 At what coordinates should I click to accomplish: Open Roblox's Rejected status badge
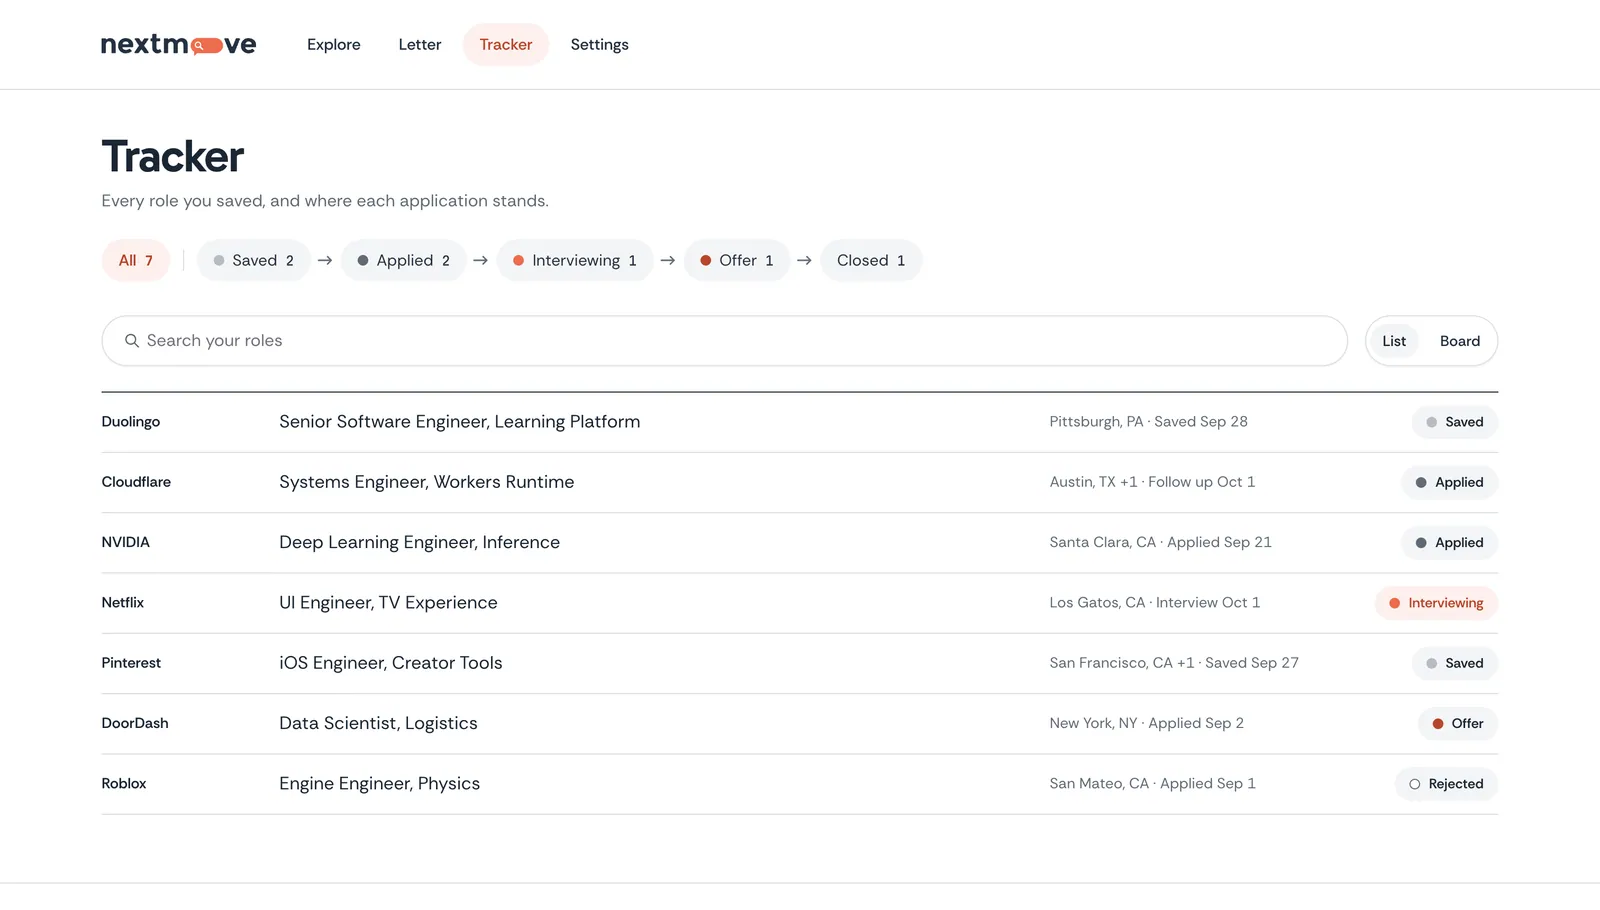coord(1446,784)
